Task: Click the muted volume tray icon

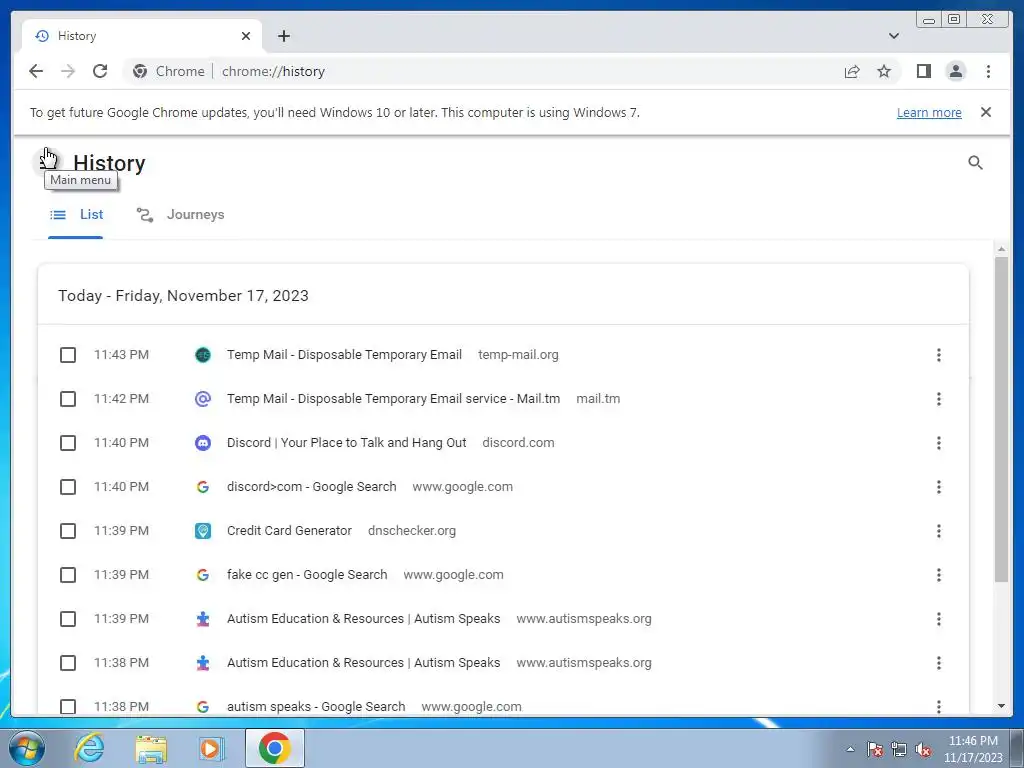Action: pyautogui.click(x=923, y=750)
